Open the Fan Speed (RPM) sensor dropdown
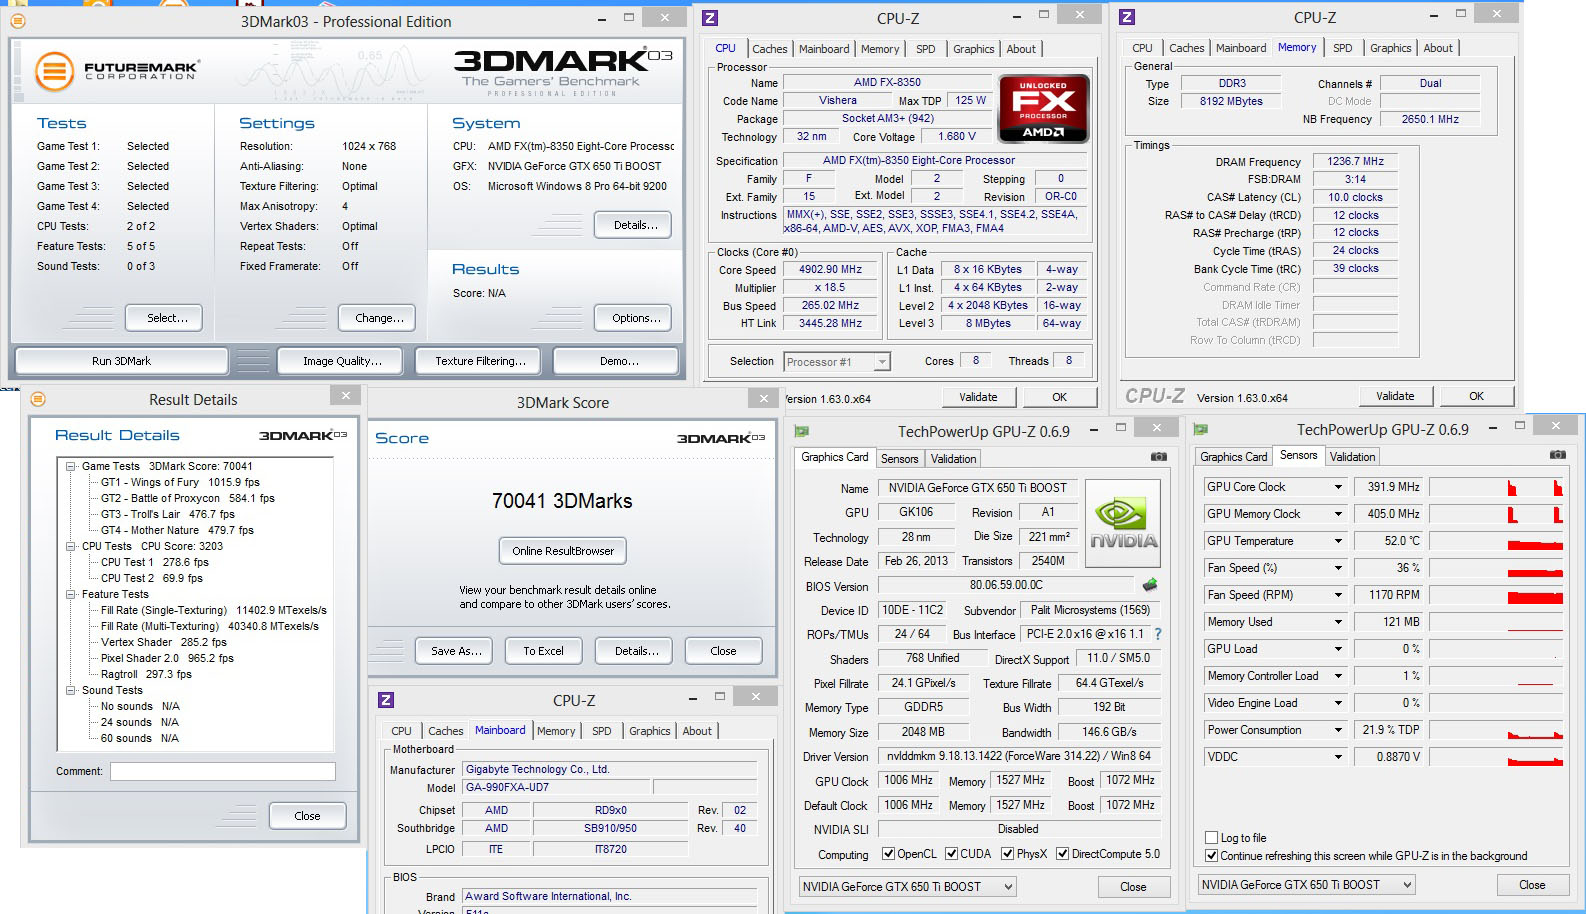Image resolution: width=1586 pixels, height=914 pixels. pos(1337,595)
